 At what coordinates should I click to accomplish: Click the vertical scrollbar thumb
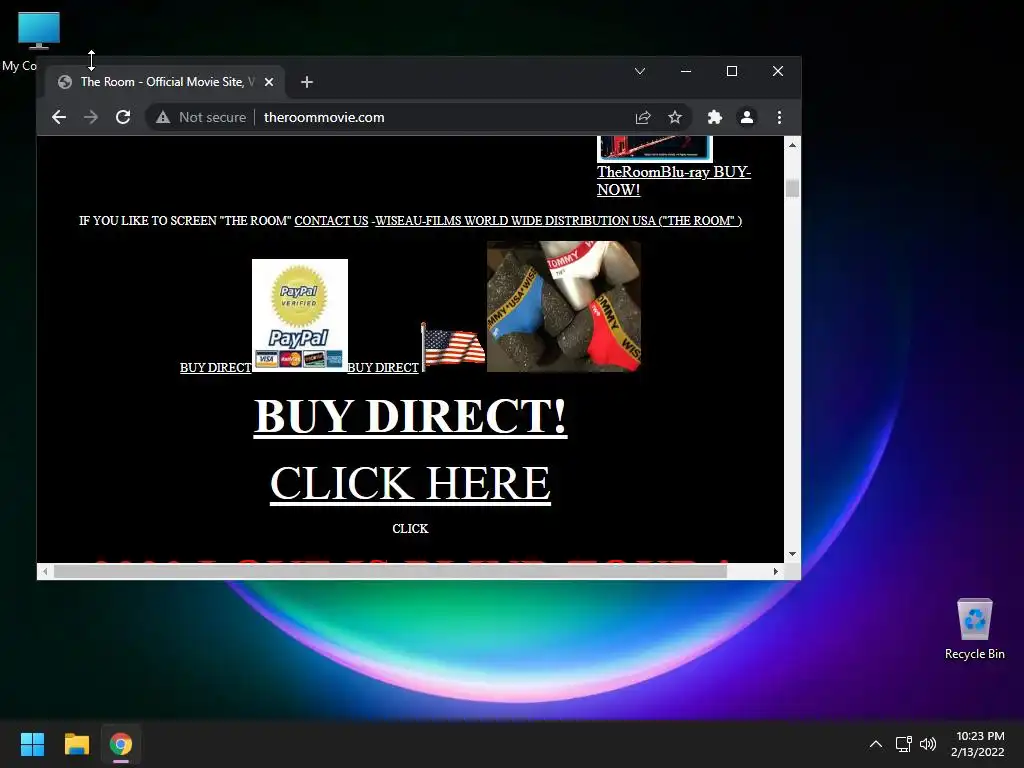(x=792, y=187)
